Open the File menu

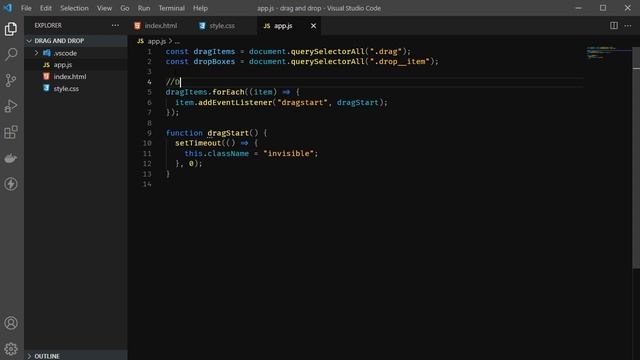[26, 8]
